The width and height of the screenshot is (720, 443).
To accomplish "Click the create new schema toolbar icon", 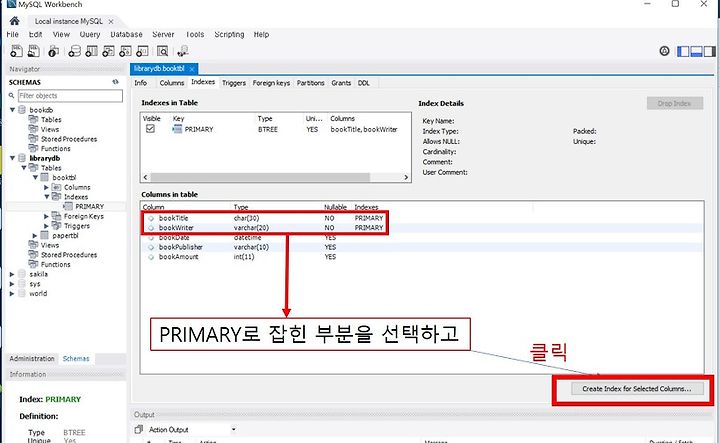I will (74, 51).
